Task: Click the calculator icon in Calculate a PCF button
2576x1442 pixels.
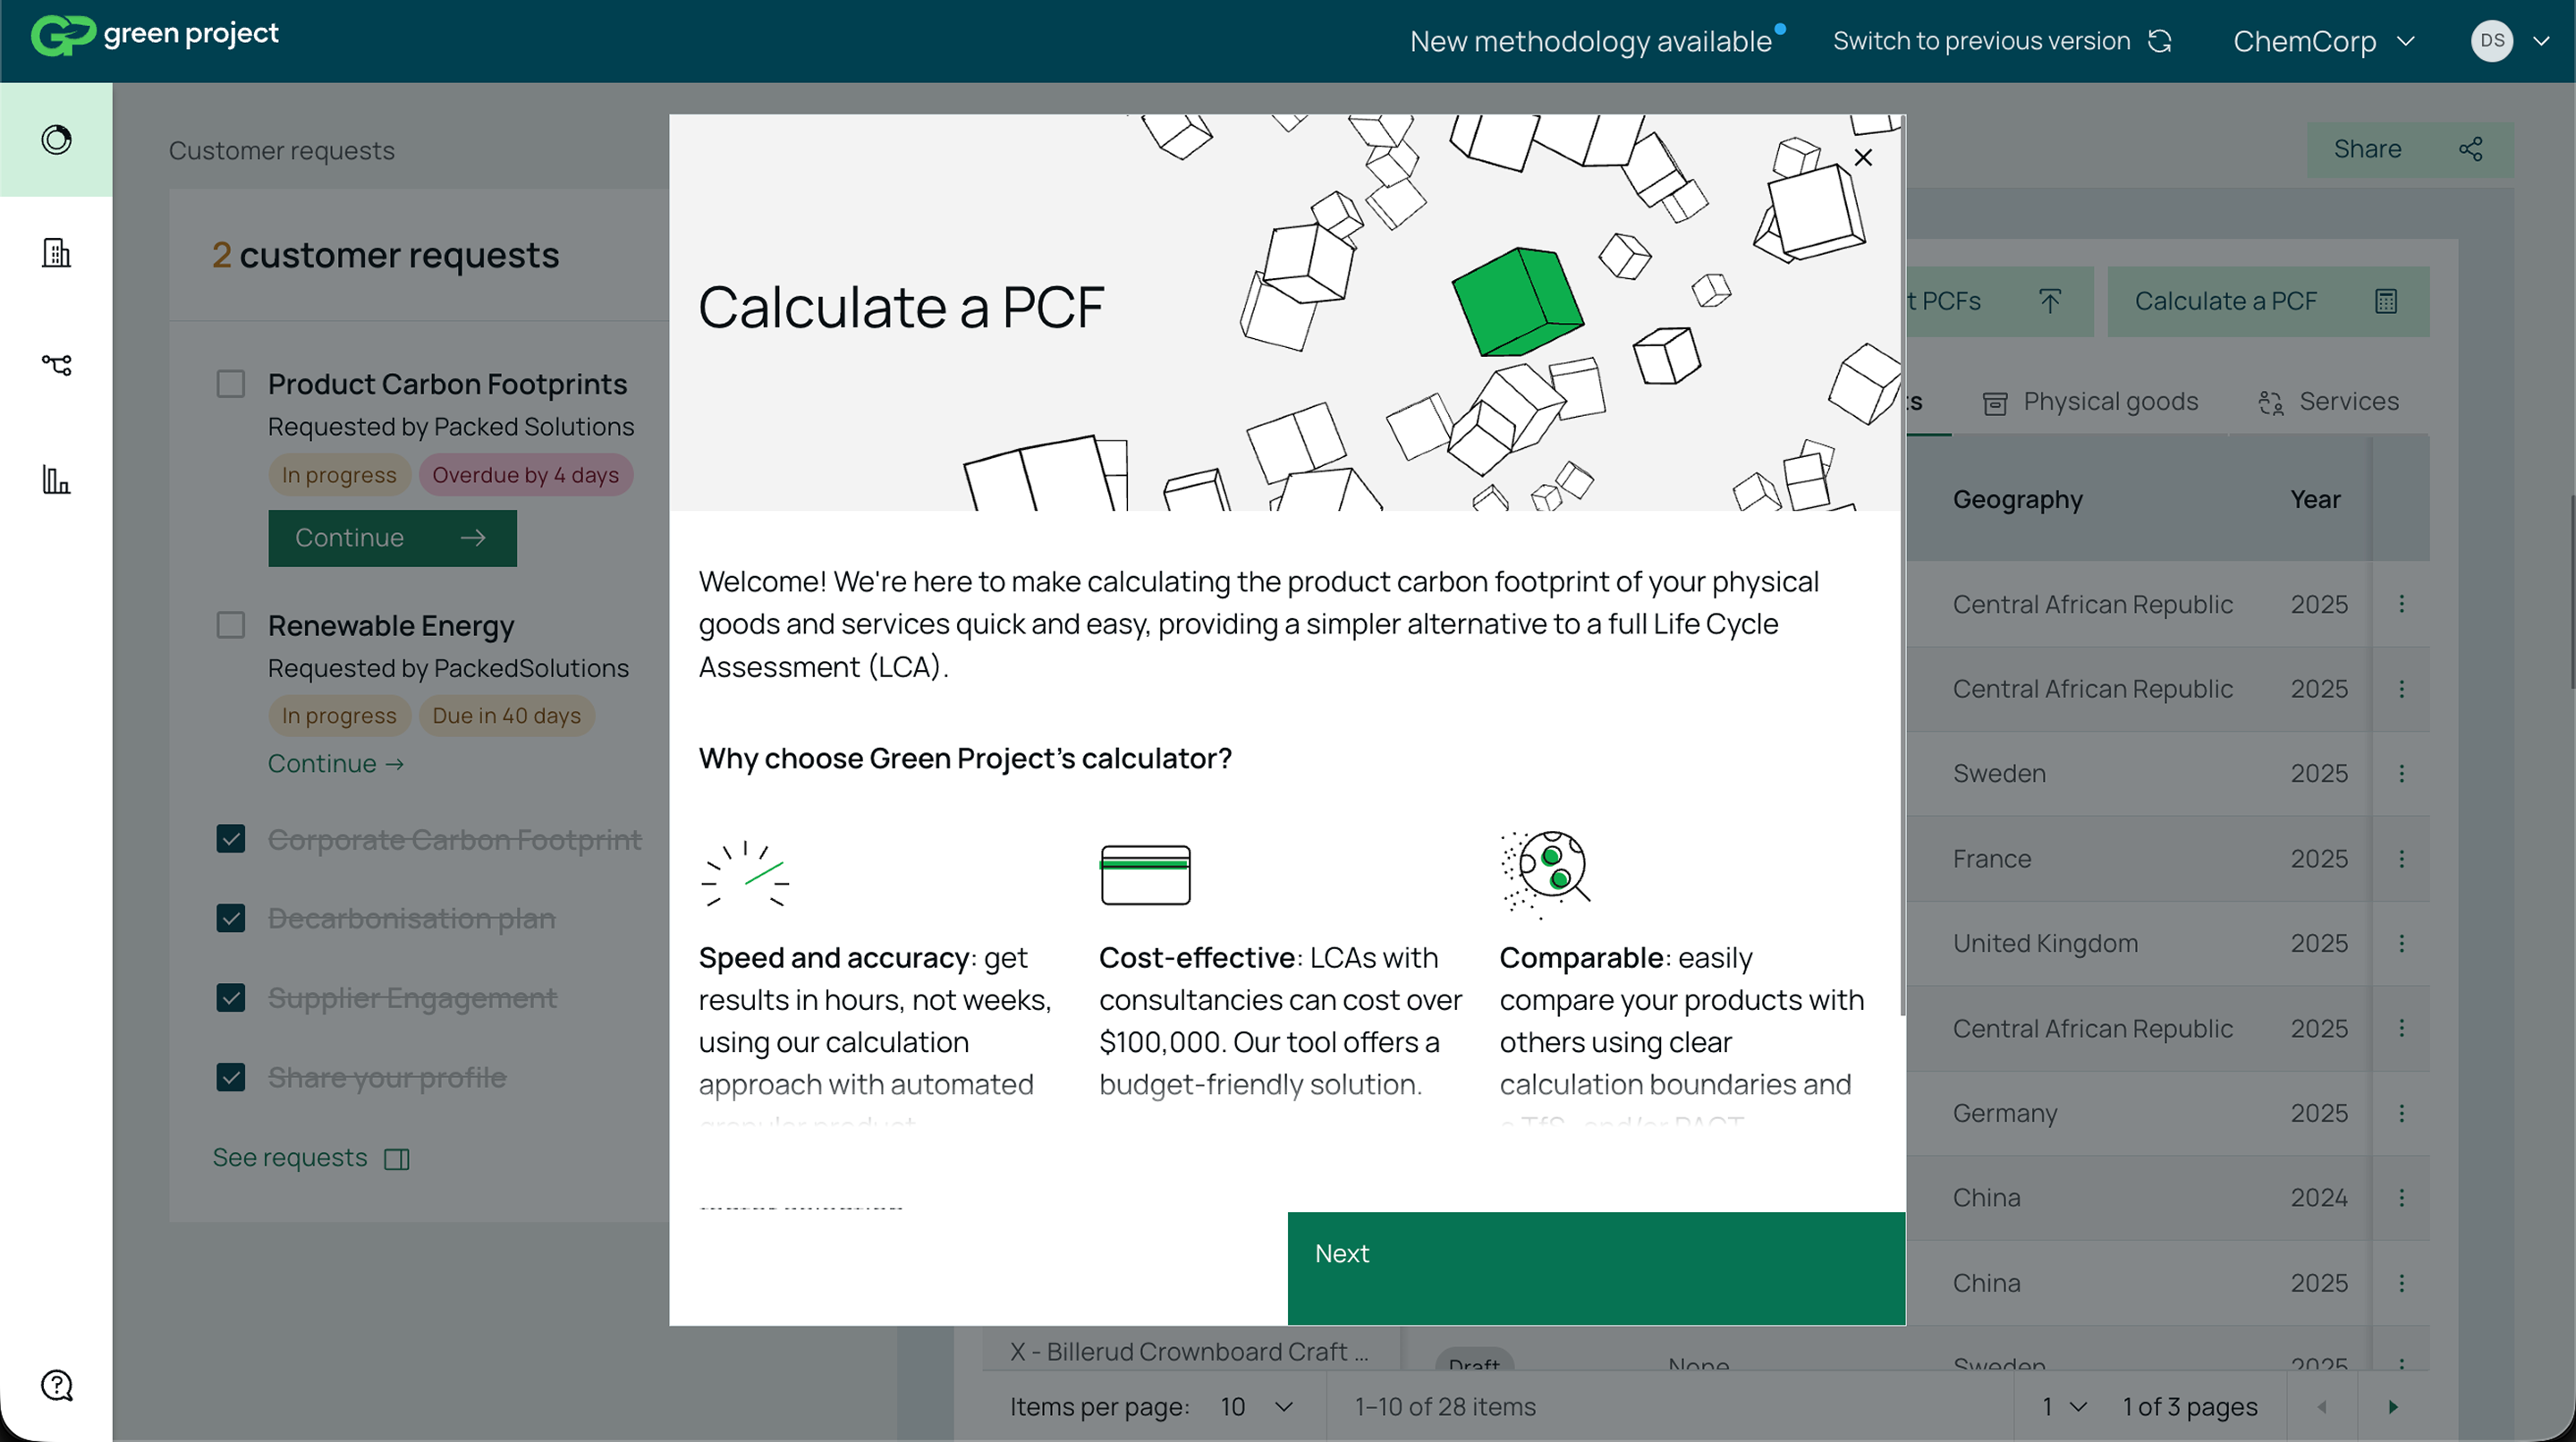Action: pos(2386,301)
